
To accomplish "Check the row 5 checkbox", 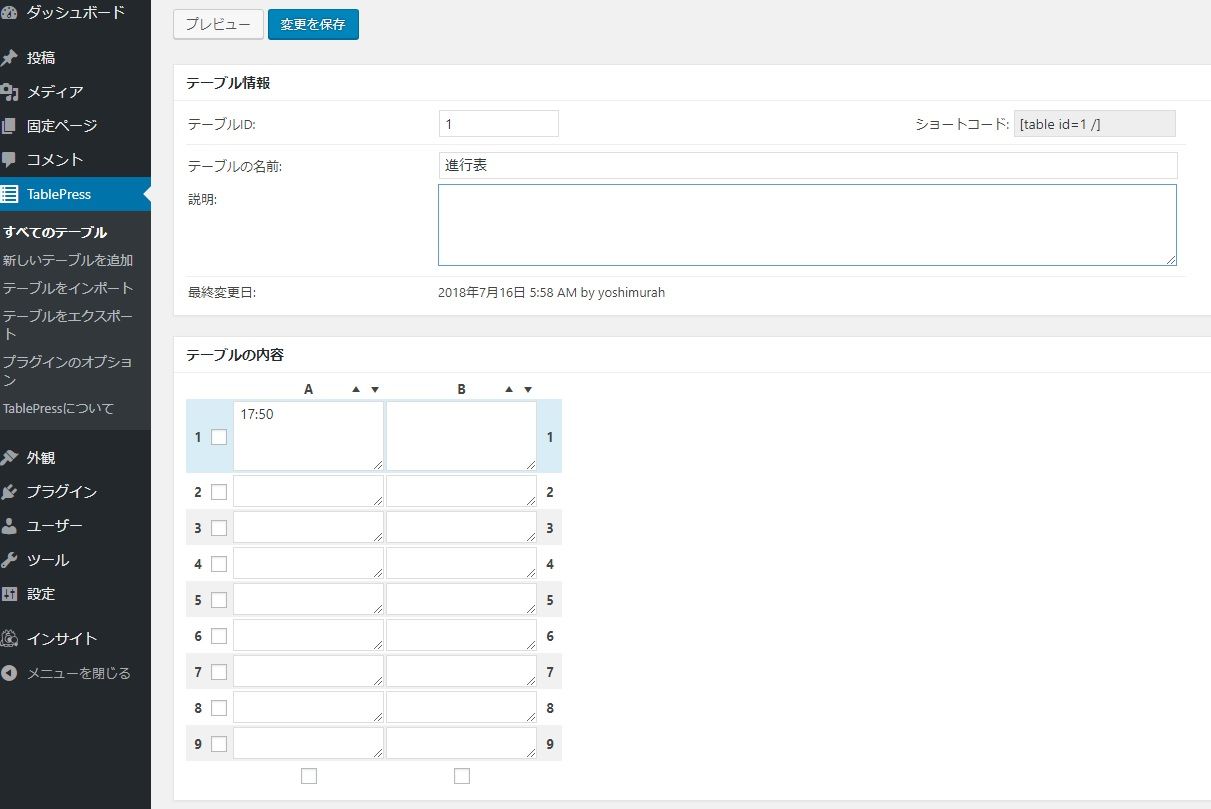I will (219, 600).
